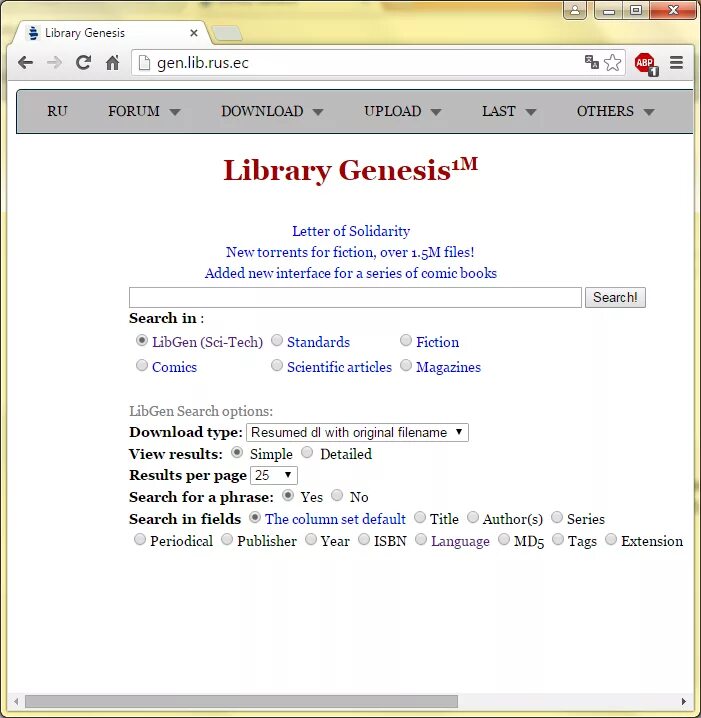Click the translate page icon in address bar
The height and width of the screenshot is (718, 701).
pos(592,62)
